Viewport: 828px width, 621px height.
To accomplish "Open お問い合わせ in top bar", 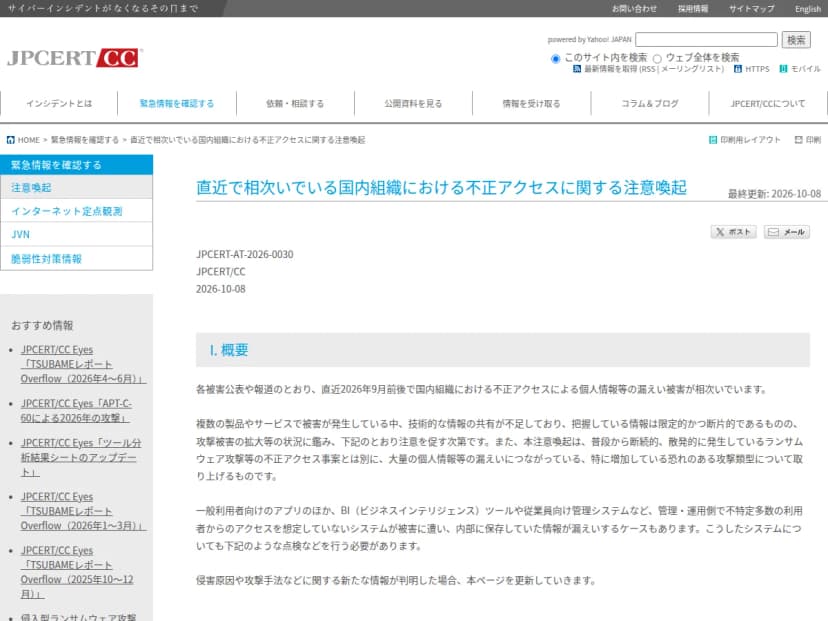I will click(x=634, y=9).
